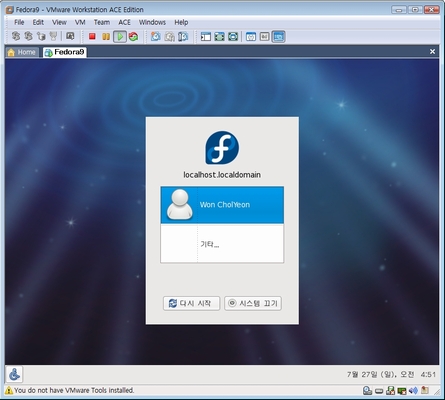Screen dimensions: 445x400
Task: Click the Fedora logo in login dialog
Action: [222, 147]
